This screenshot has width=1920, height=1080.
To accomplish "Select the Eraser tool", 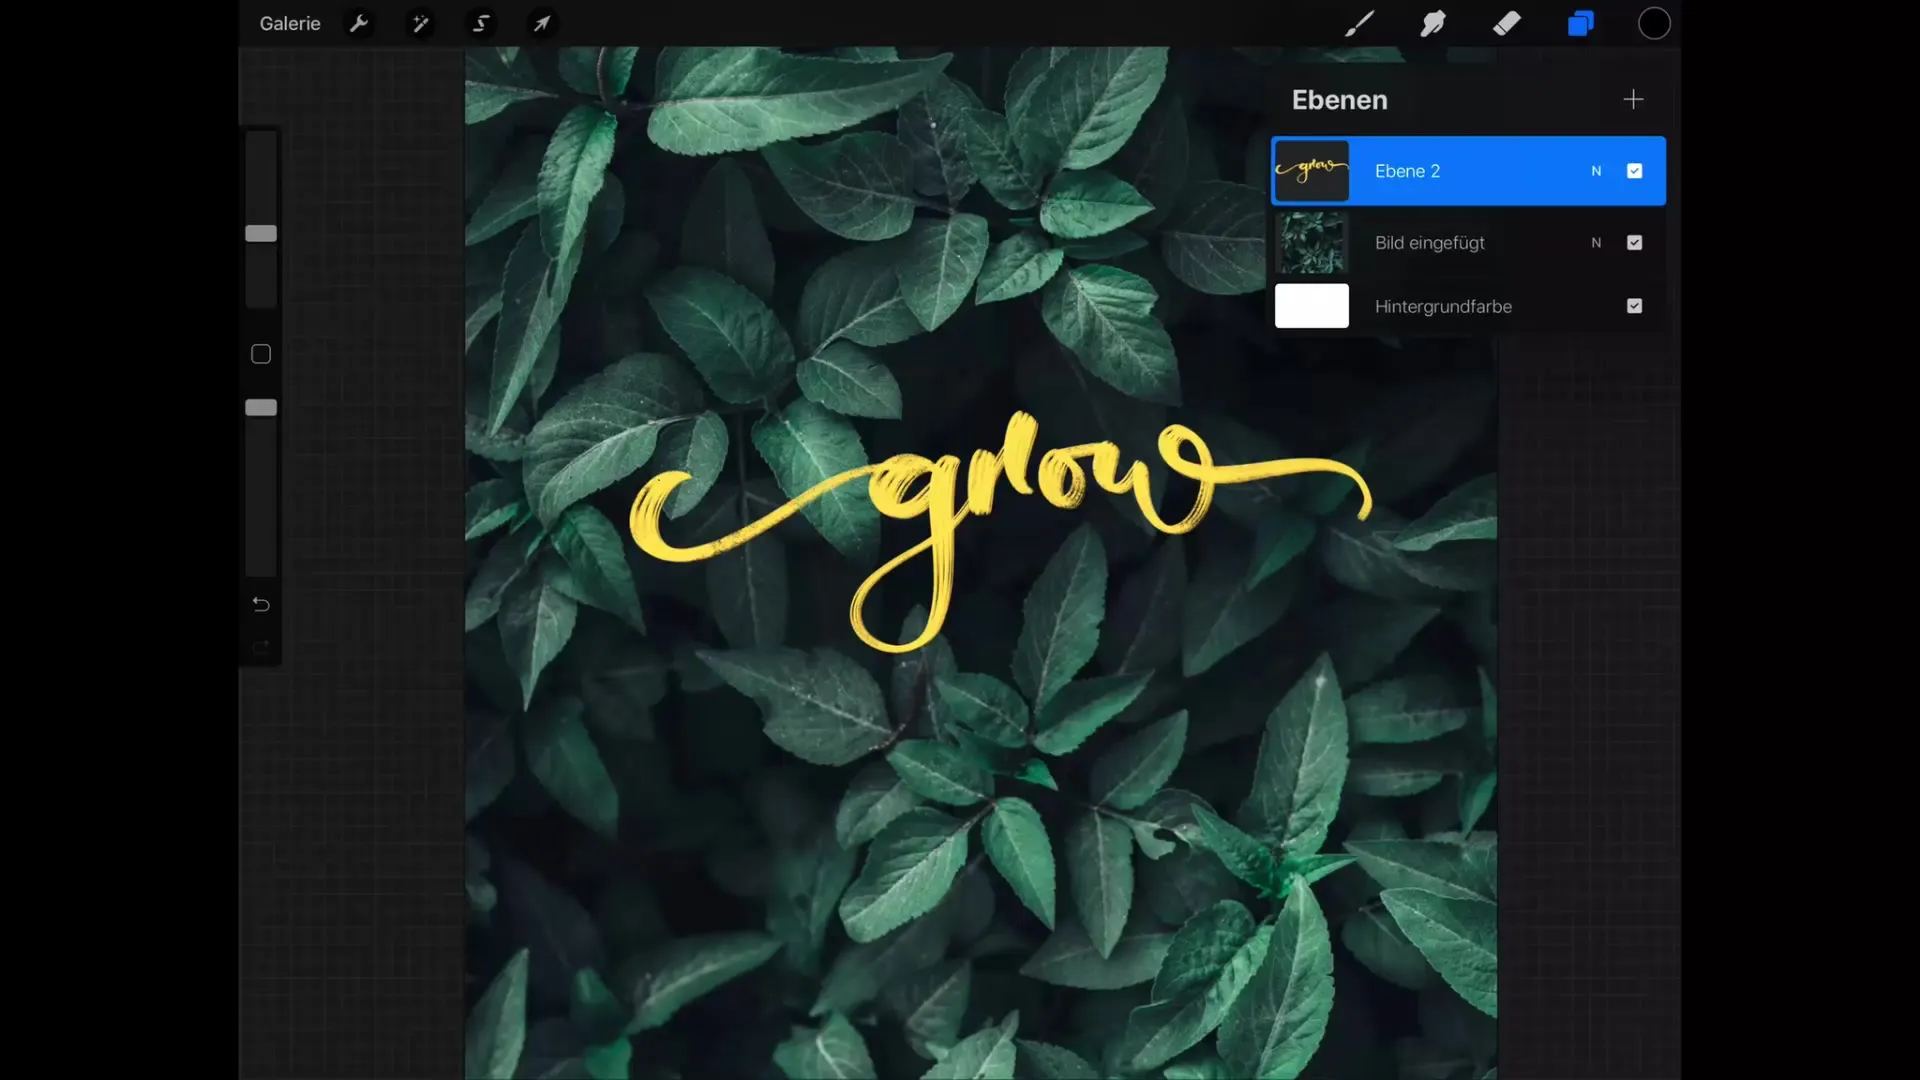I will [x=1507, y=23].
